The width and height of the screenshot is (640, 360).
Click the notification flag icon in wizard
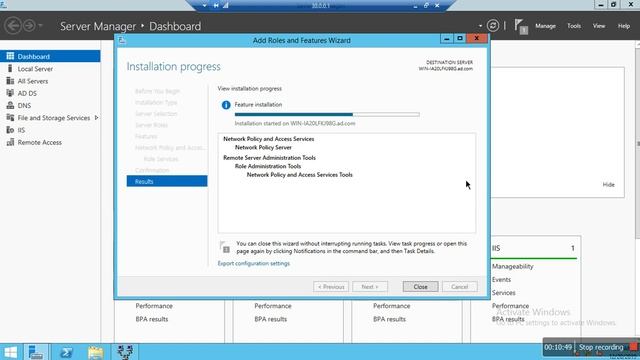click(225, 247)
